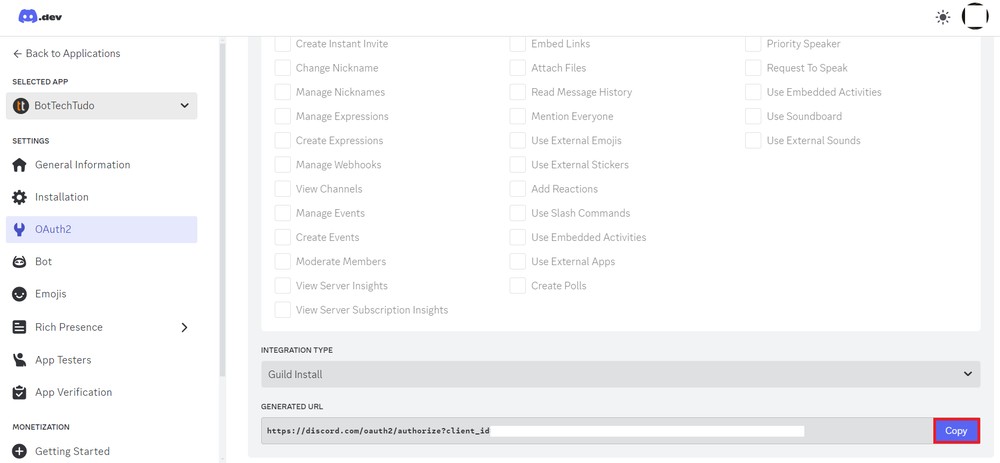
Task: Go to the Getting Started monetization page
Action: 72,451
